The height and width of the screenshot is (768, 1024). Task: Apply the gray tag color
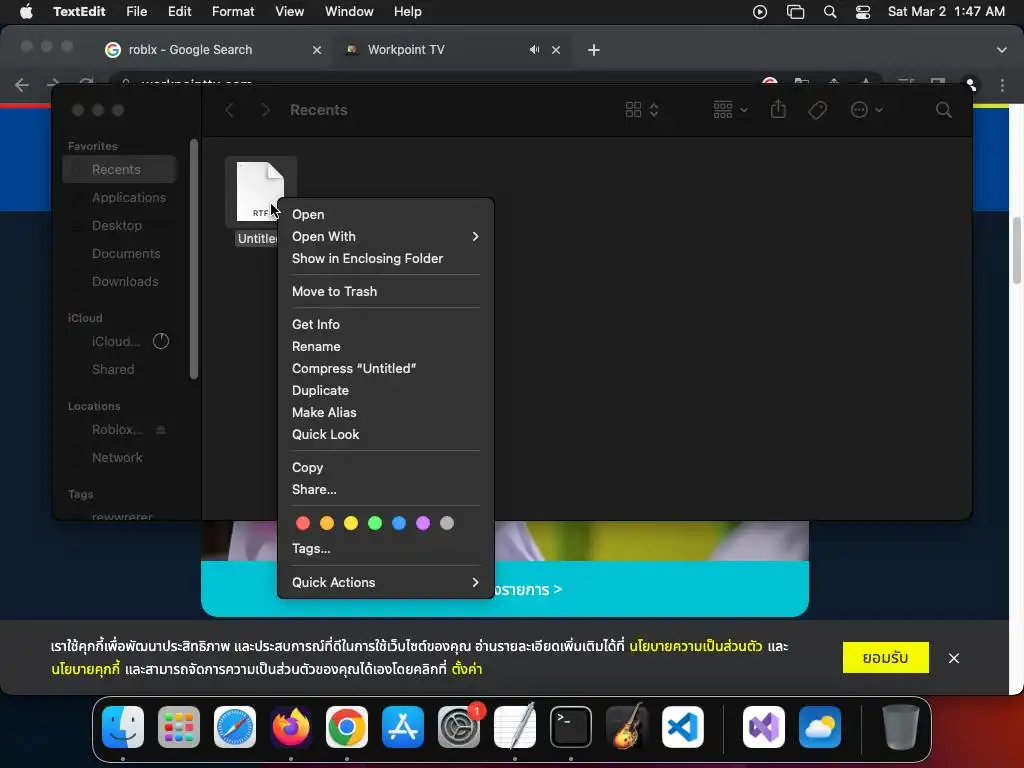[447, 523]
